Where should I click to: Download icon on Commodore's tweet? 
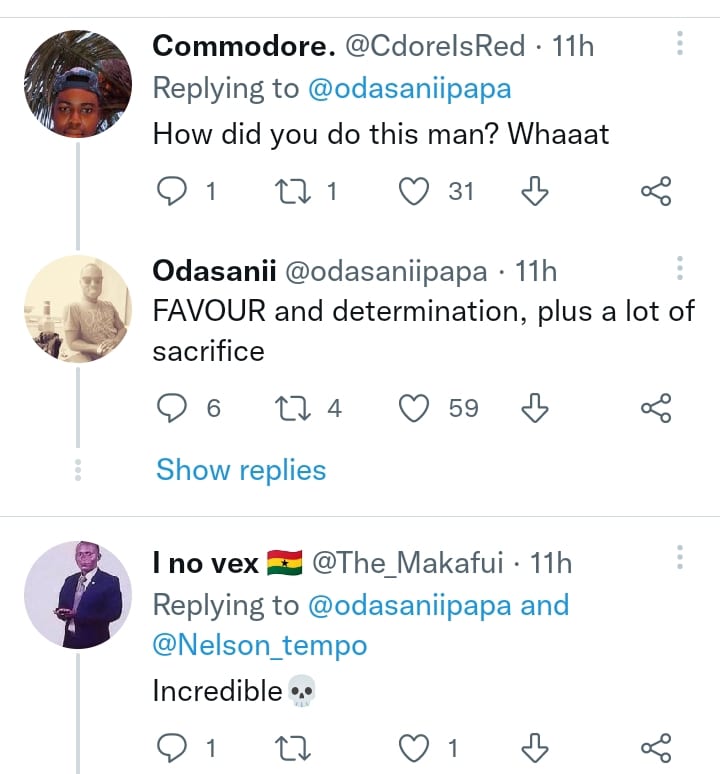536,191
